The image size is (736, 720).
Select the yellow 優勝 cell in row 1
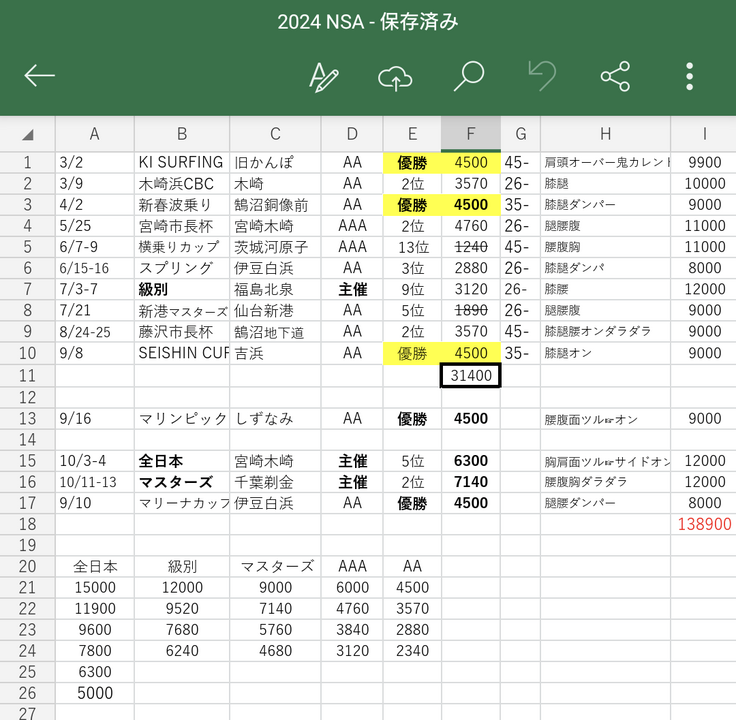[412, 162]
